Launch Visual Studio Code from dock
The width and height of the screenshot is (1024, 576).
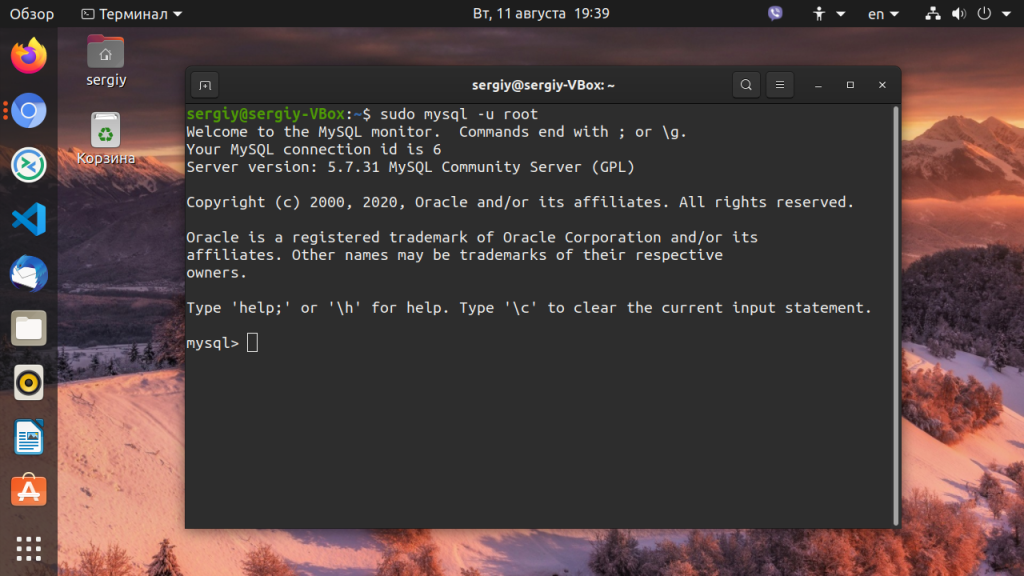[29, 219]
